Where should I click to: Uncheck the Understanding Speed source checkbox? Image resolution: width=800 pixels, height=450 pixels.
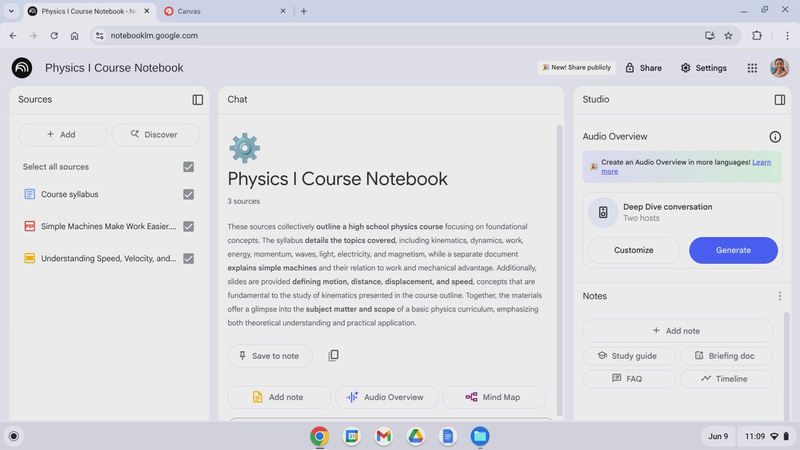pos(189,259)
